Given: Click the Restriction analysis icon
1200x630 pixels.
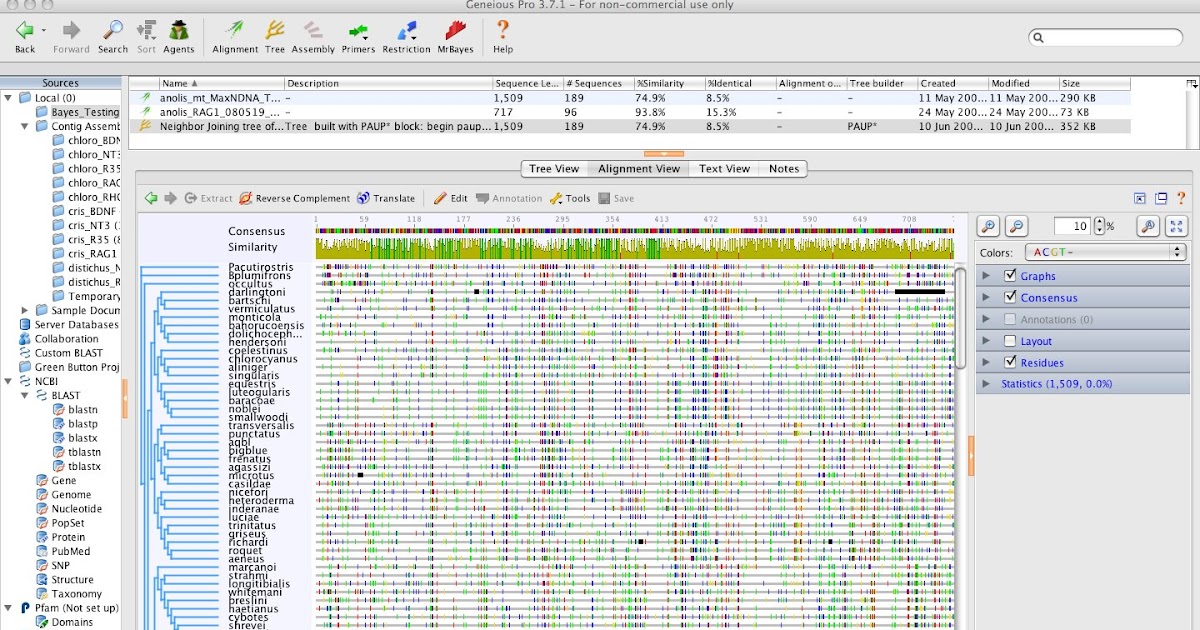Looking at the screenshot, I should pos(406,36).
